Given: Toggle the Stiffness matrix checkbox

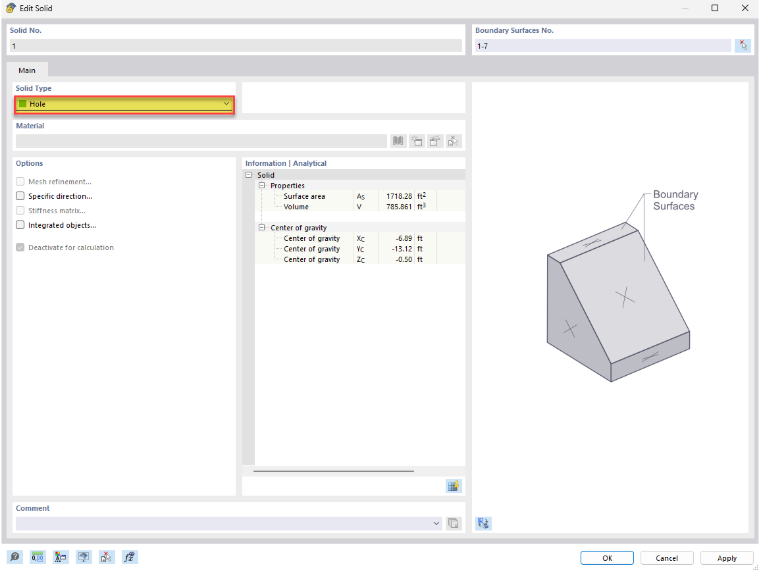Looking at the screenshot, I should pyautogui.click(x=20, y=210).
